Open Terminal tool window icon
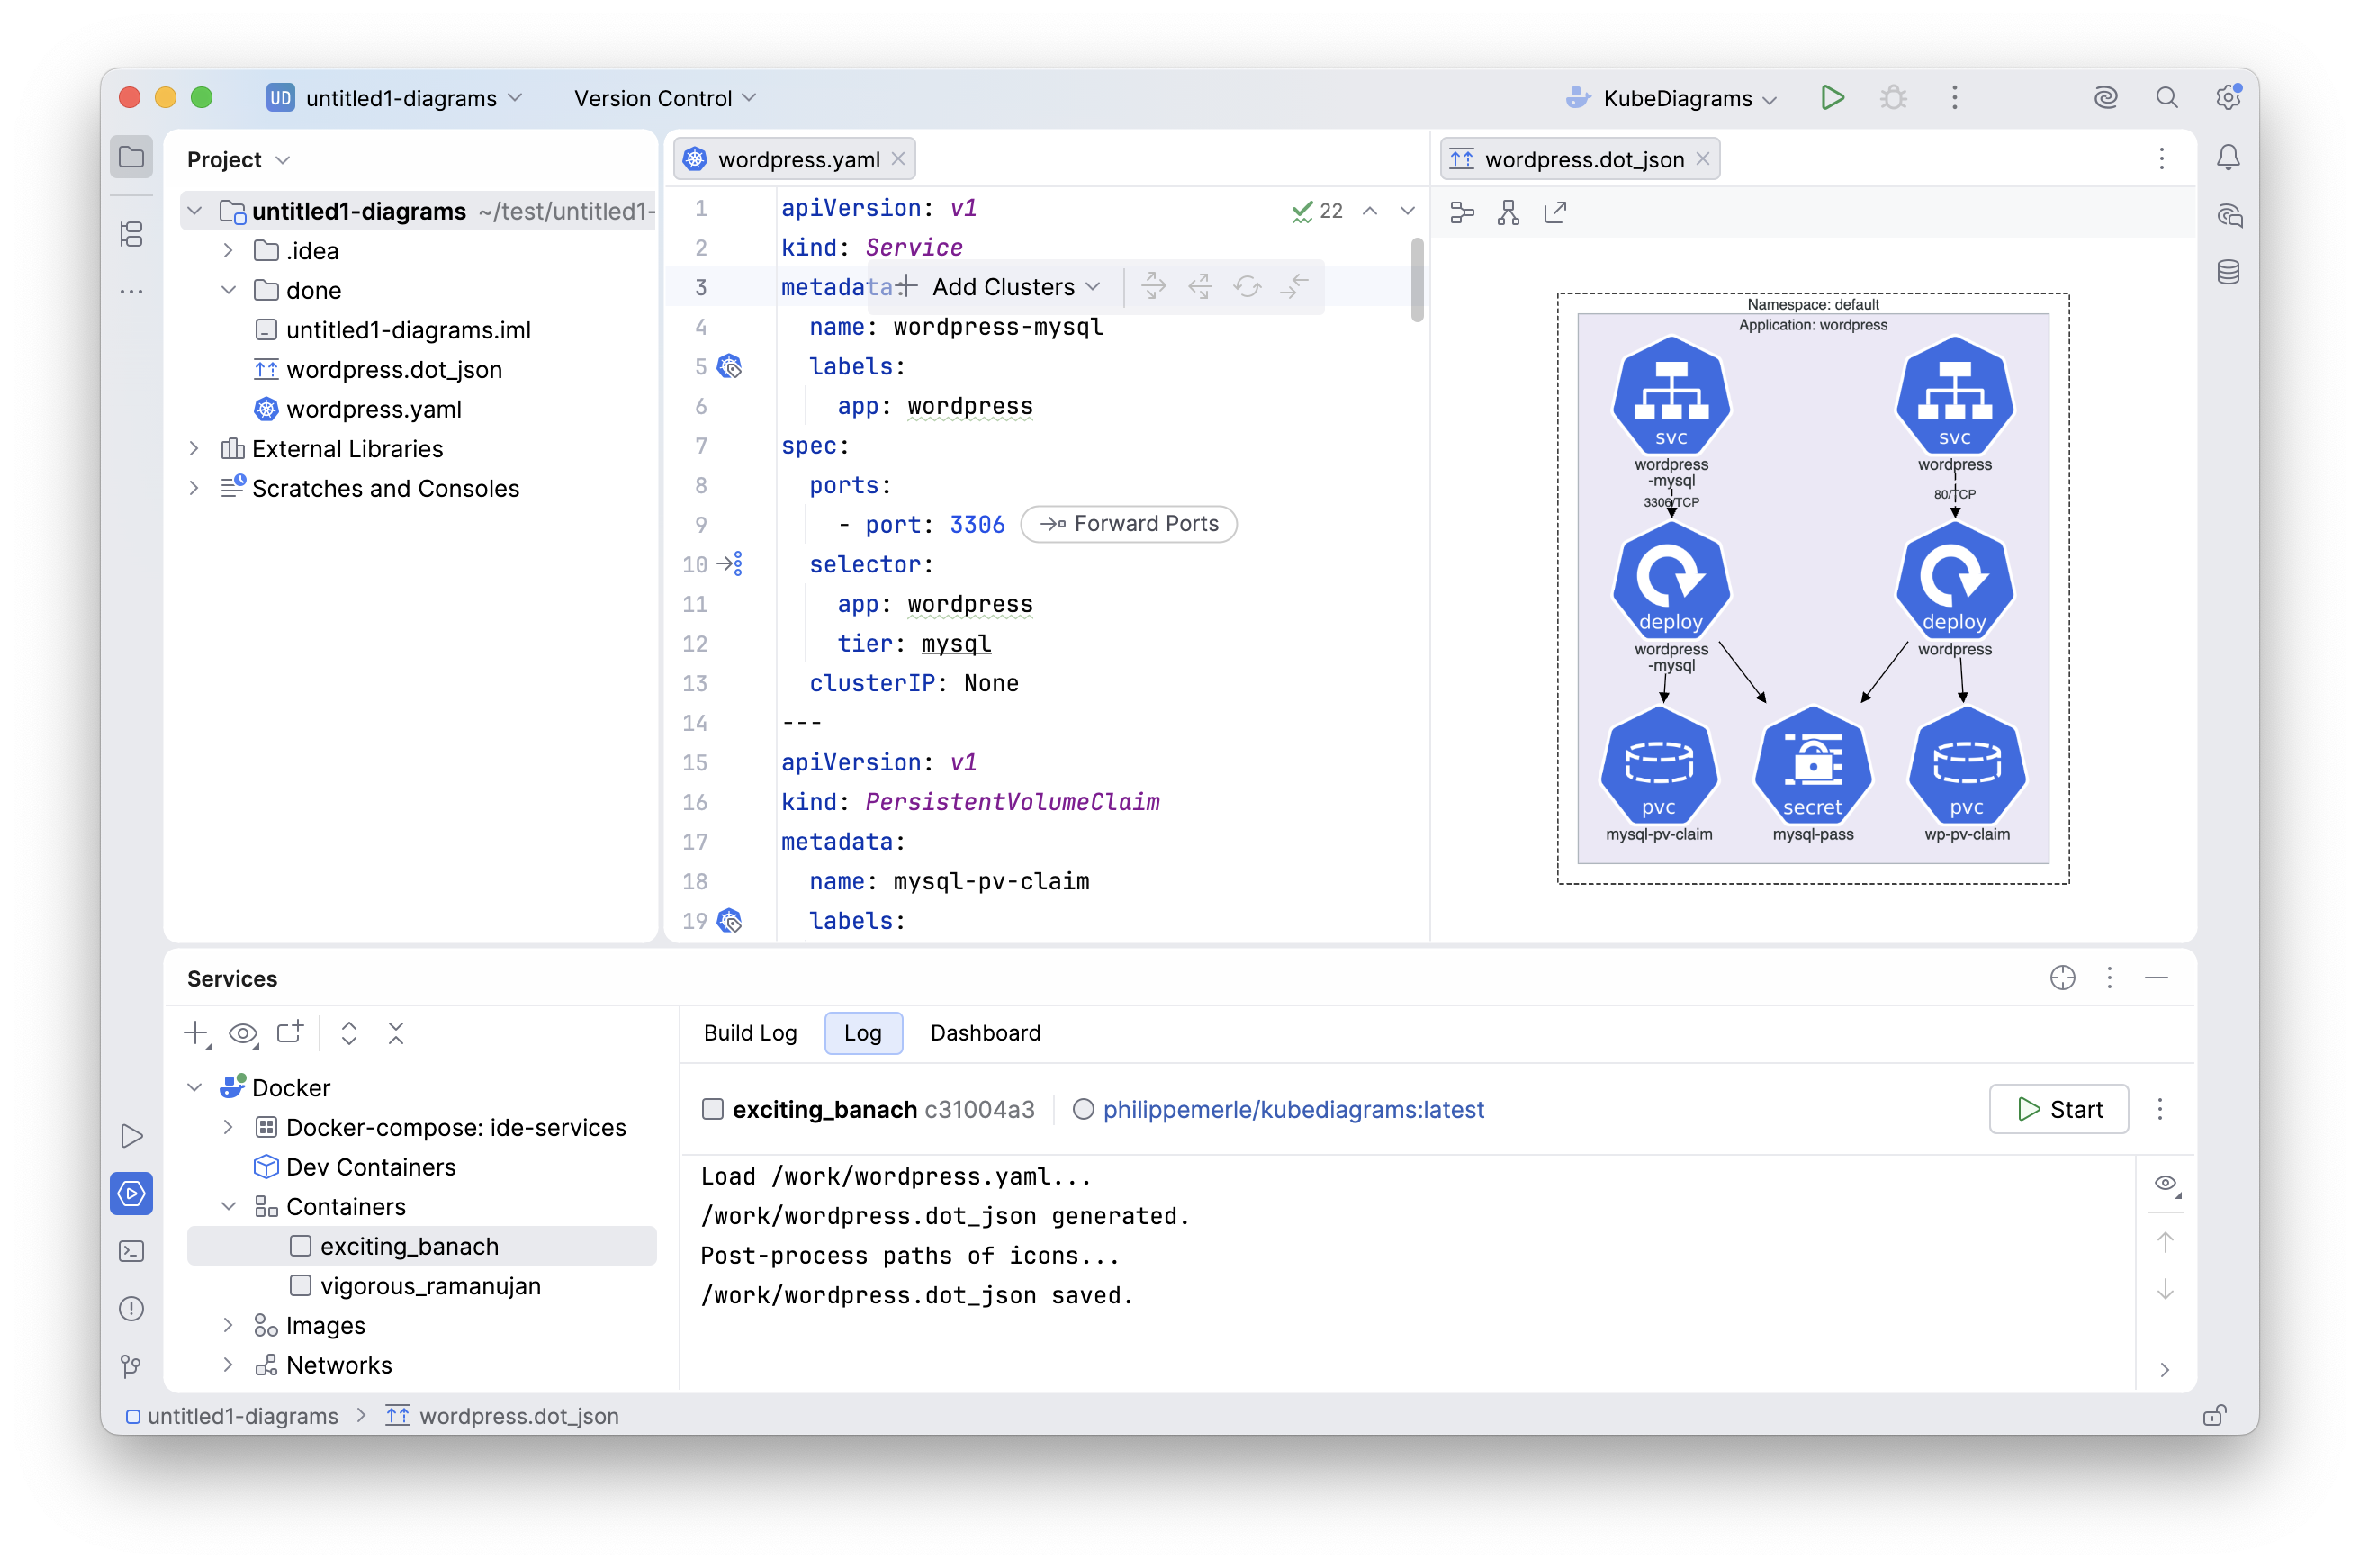Screen dimensions: 2360x1568 131,1251
